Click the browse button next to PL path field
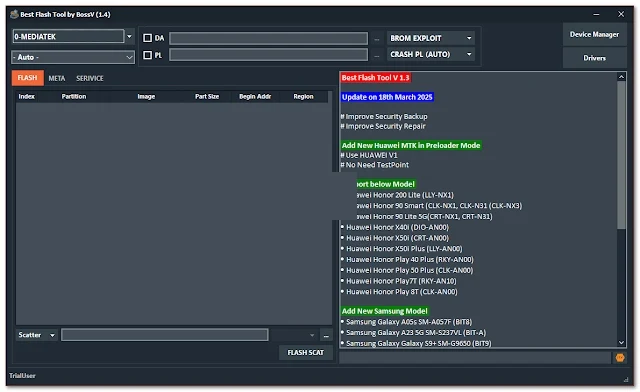The height and width of the screenshot is (392, 640). [x=376, y=55]
